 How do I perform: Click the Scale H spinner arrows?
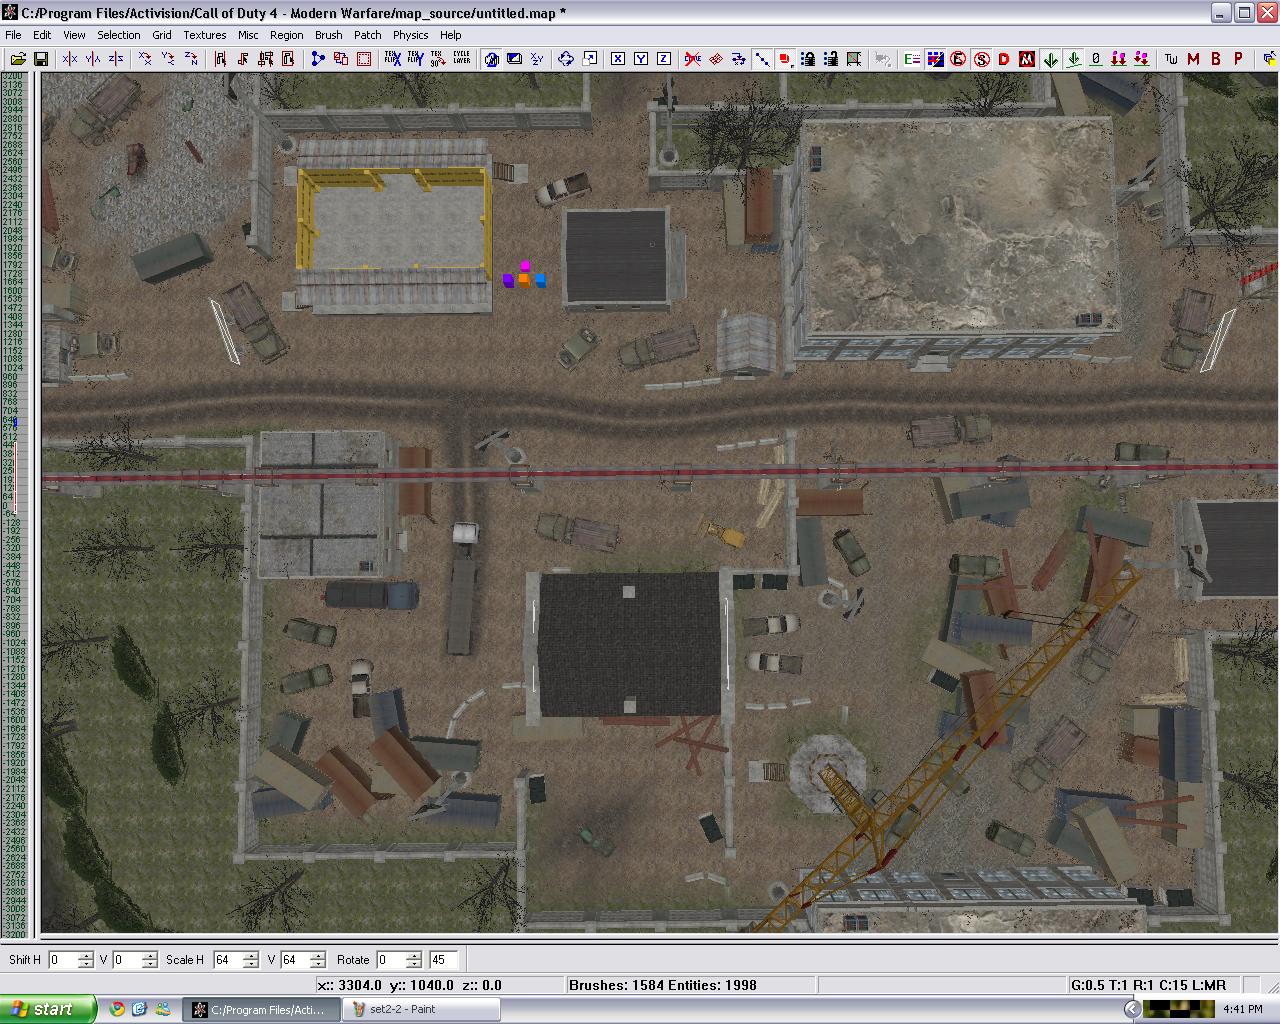pos(251,960)
